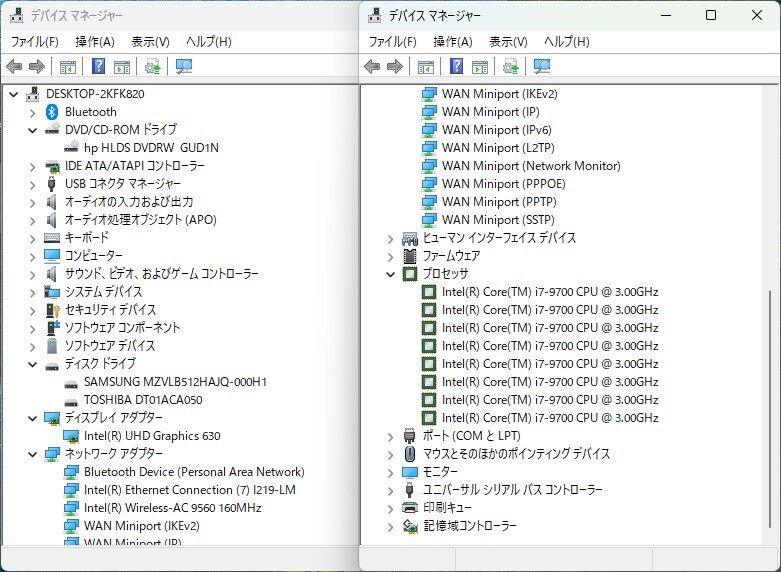Select Bluetooth Device (Personal Area Network)

tap(194, 472)
